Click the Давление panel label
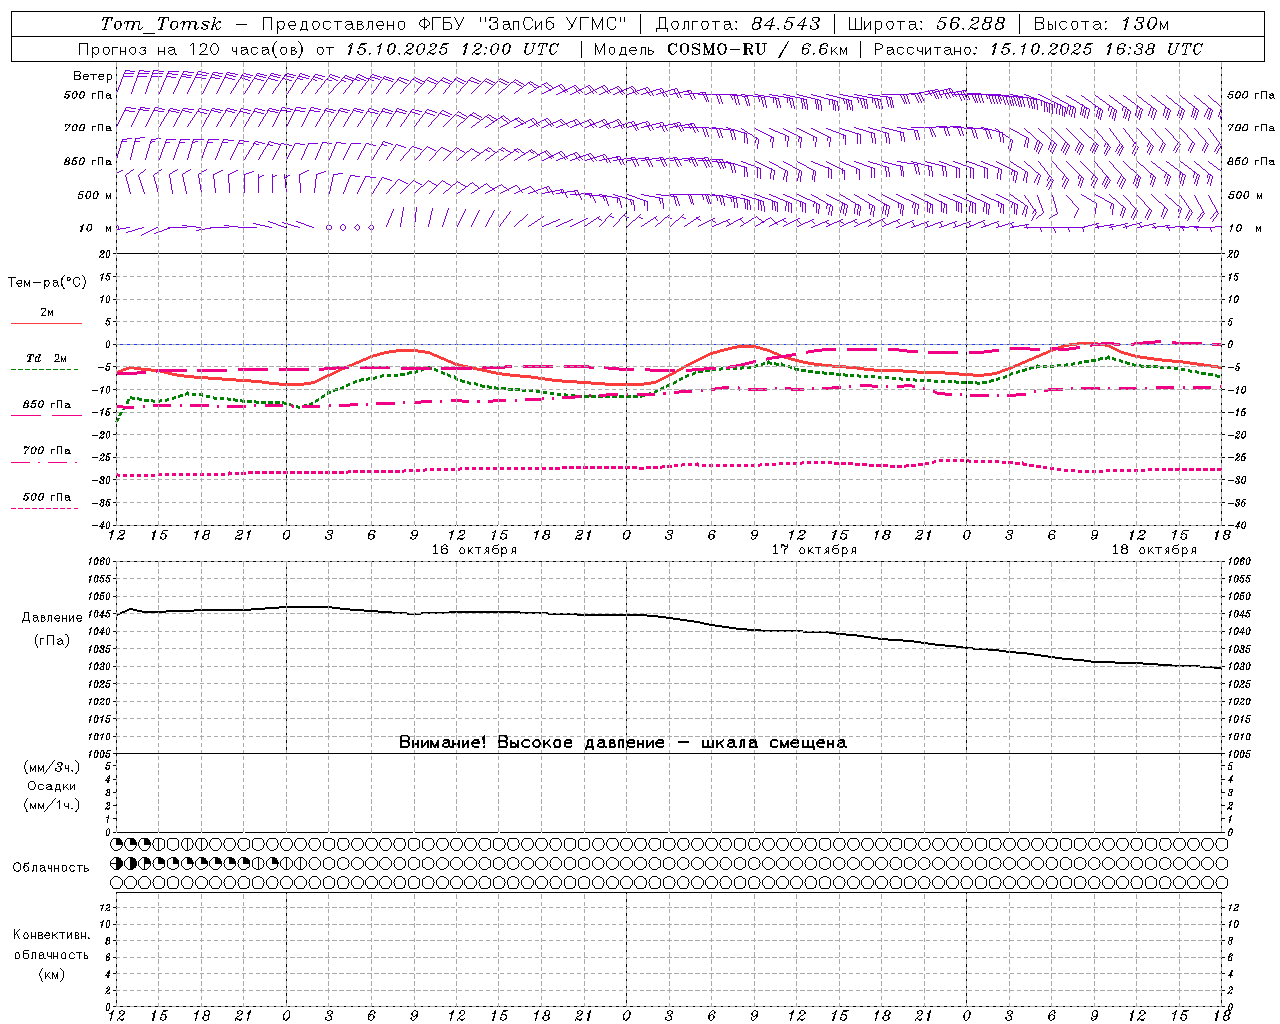 (x=52, y=618)
